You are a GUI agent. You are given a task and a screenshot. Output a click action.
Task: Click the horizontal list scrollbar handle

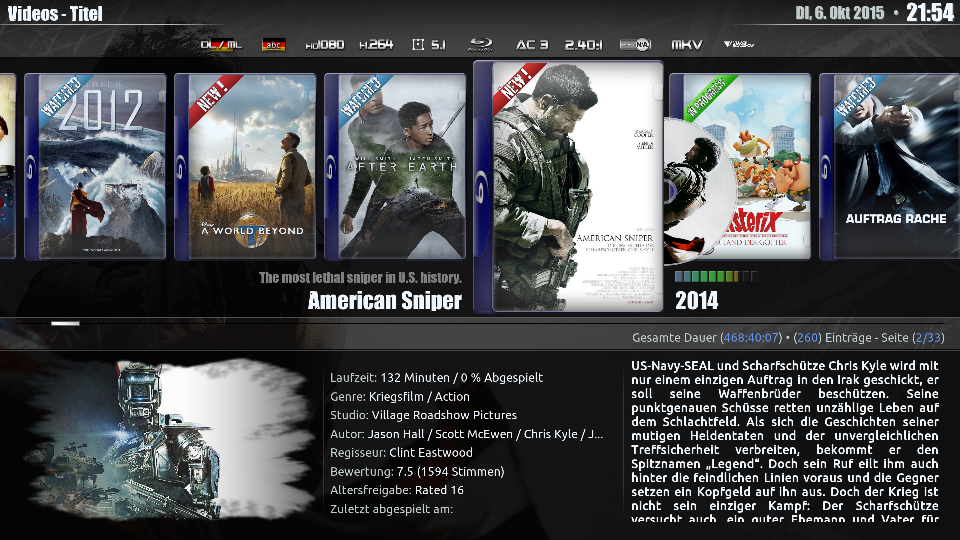(66, 323)
